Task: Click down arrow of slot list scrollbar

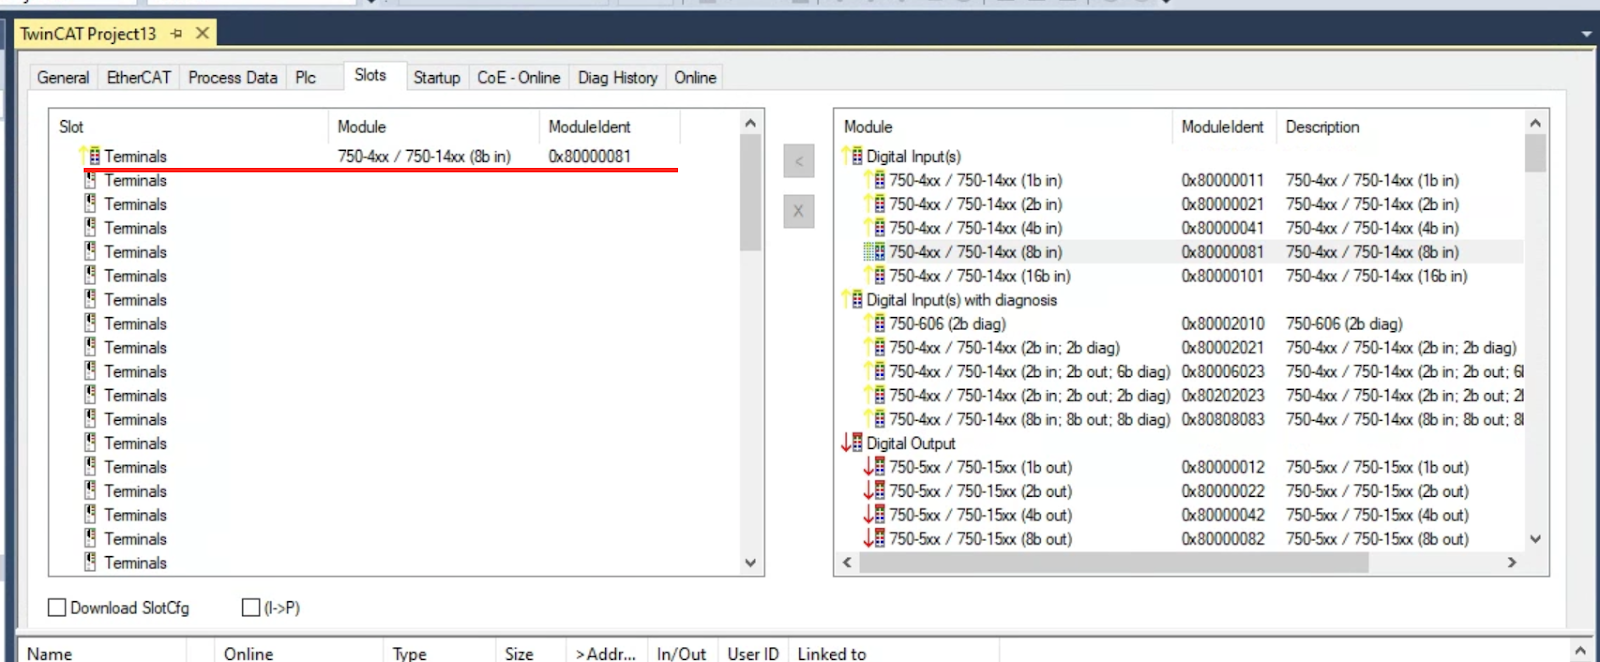Action: tap(751, 563)
